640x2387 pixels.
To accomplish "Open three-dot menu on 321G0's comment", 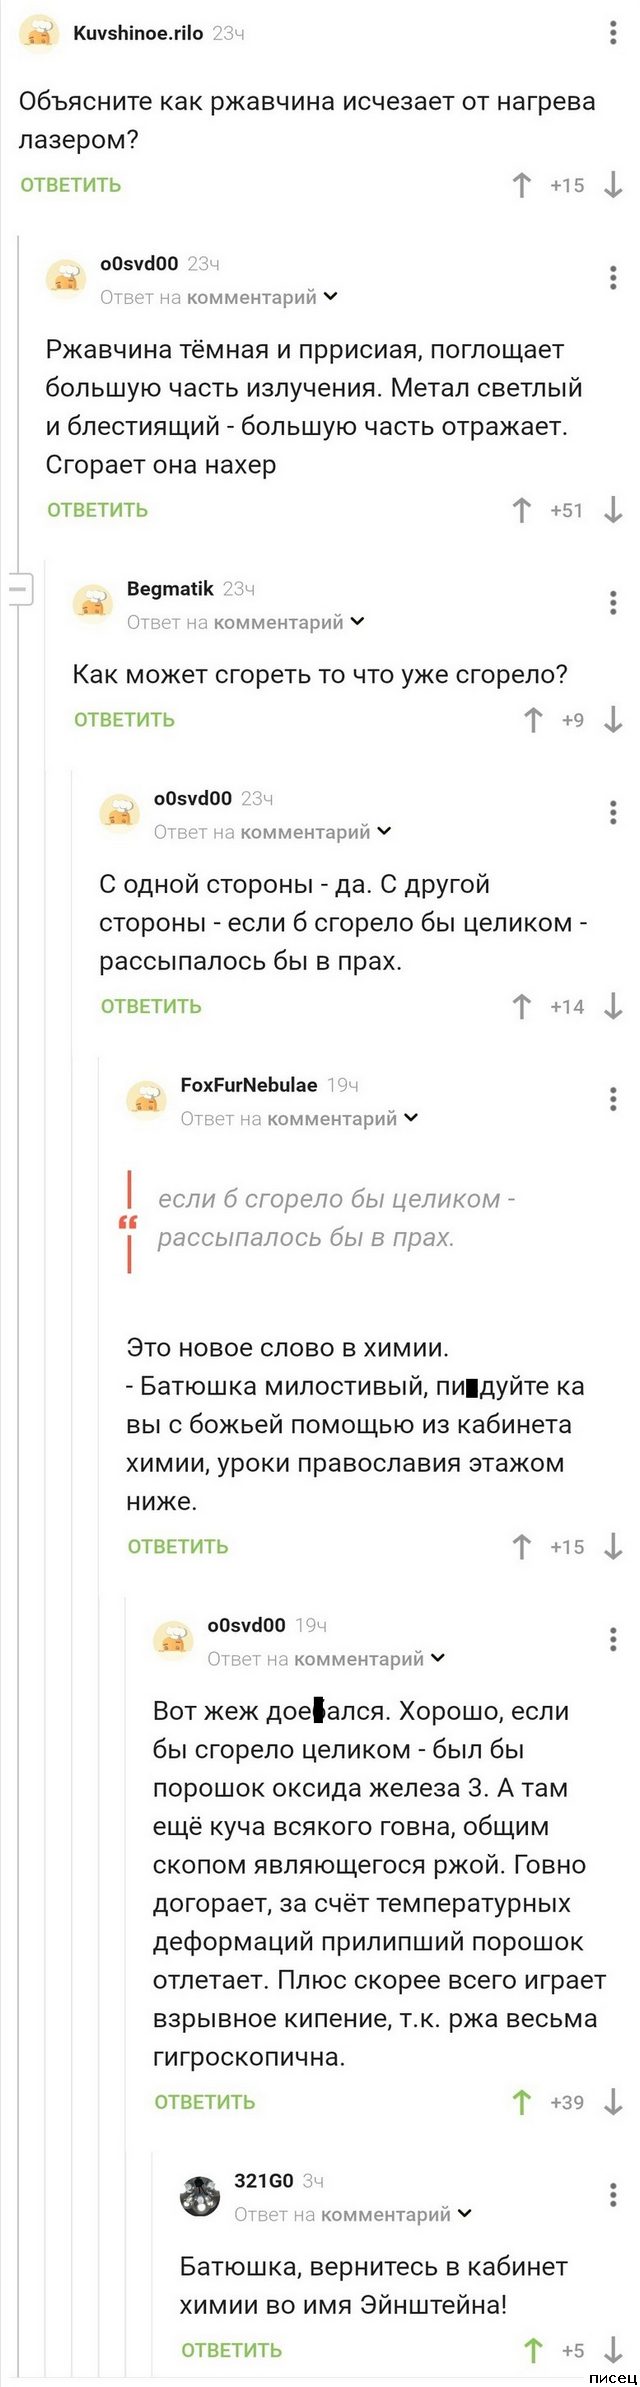I will 613,2195.
